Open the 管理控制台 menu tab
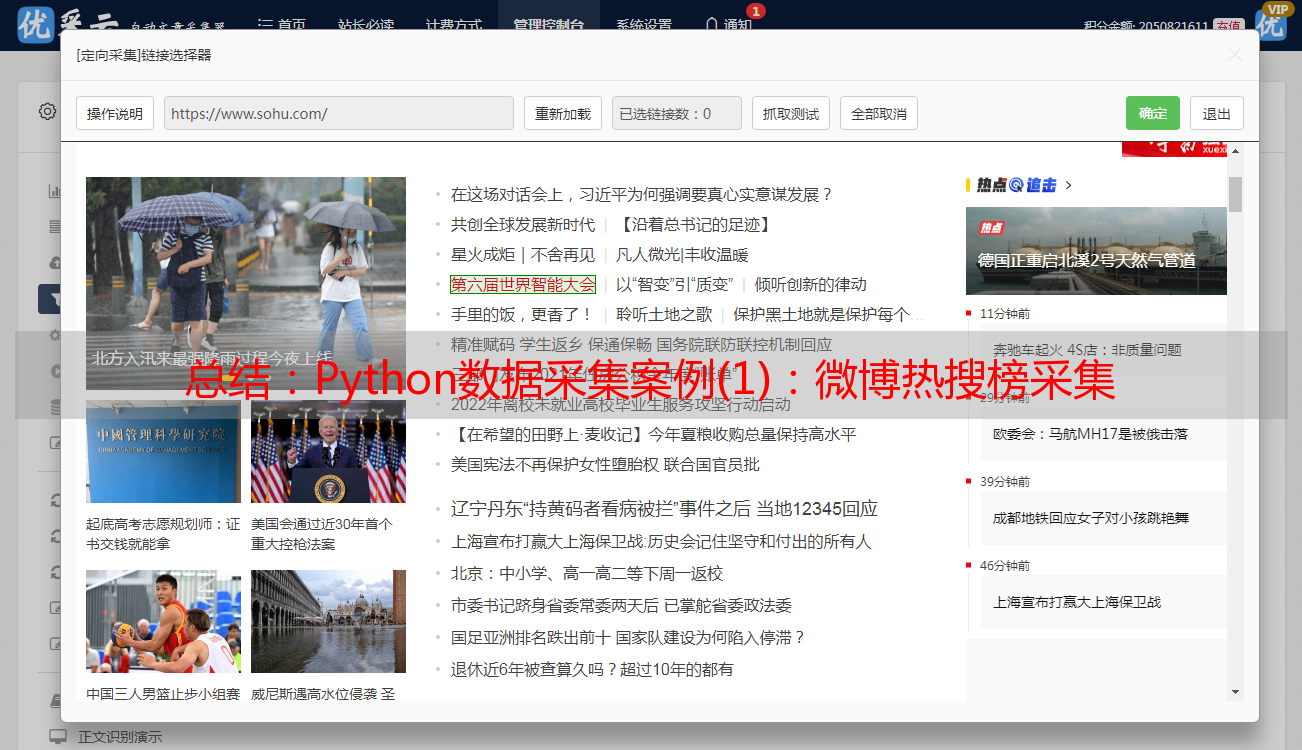 pos(548,25)
